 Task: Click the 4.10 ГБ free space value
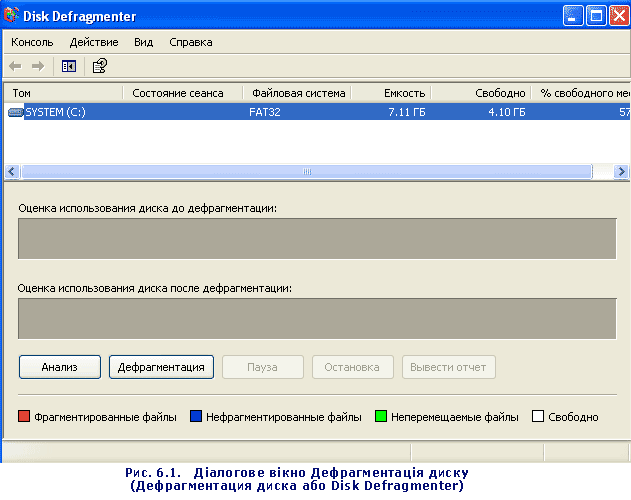pos(507,112)
